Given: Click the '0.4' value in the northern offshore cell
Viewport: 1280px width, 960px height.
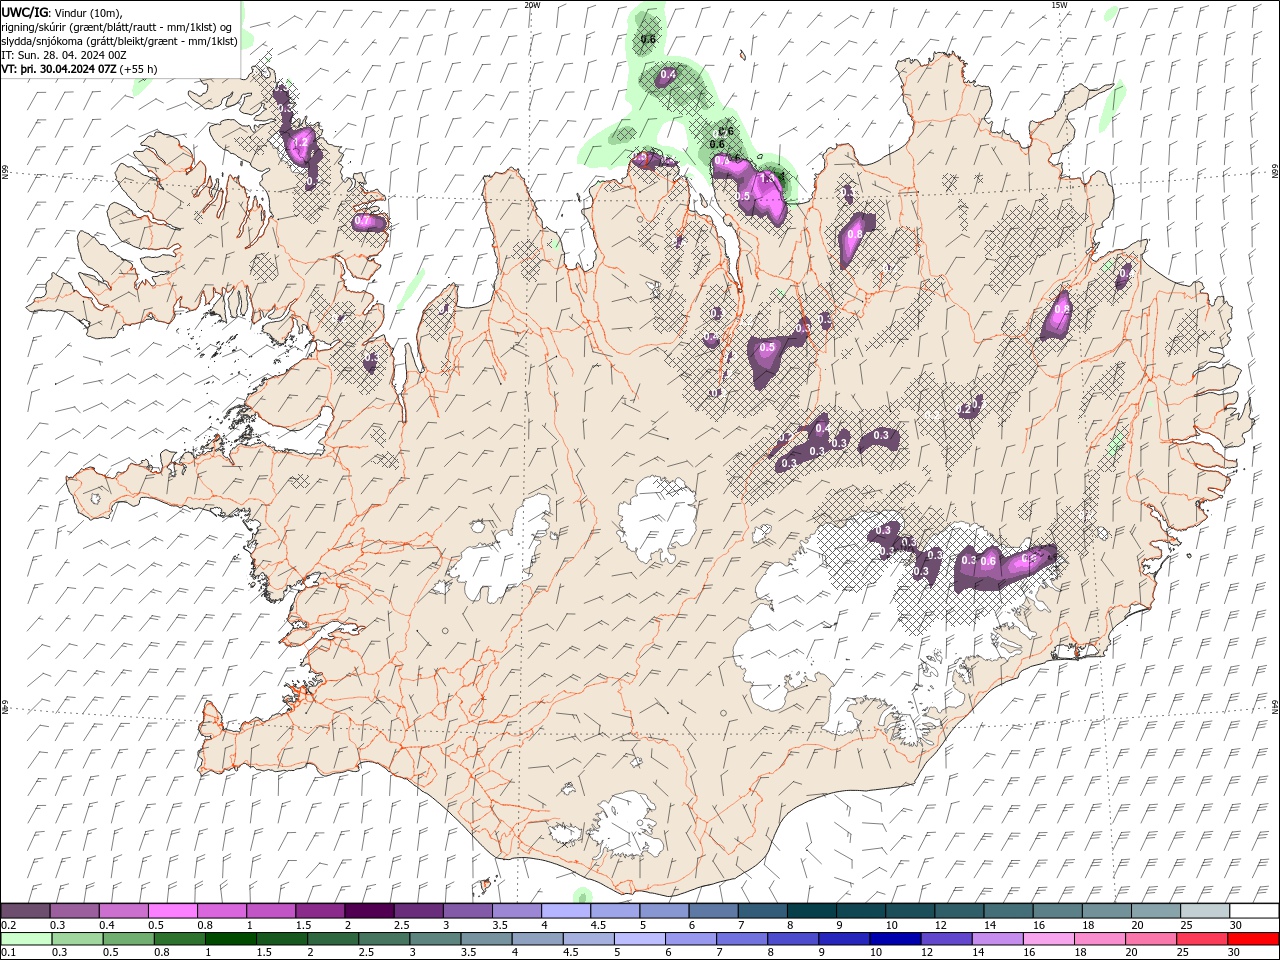Looking at the screenshot, I should click(668, 74).
